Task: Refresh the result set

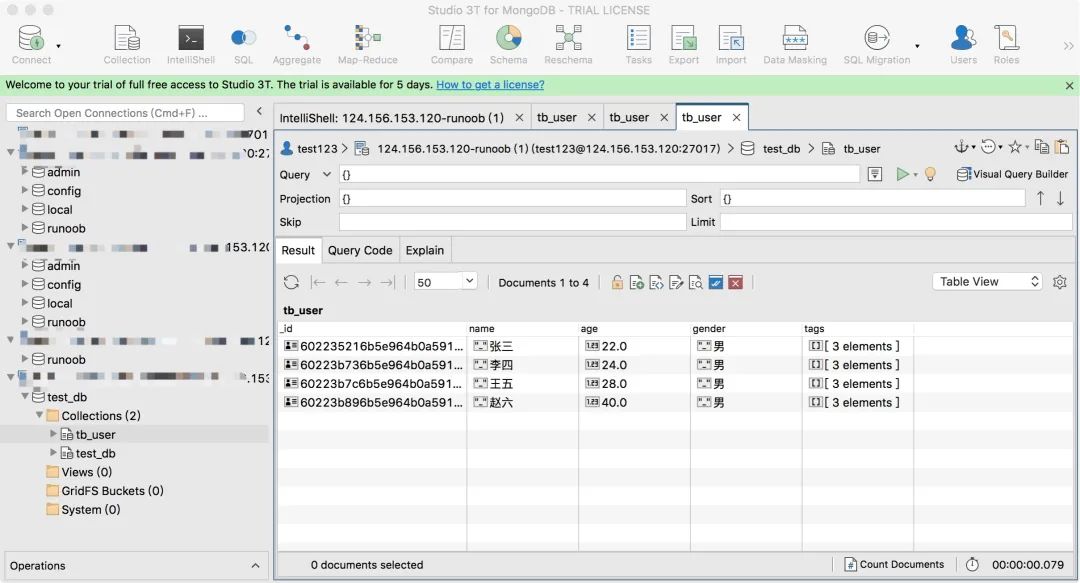Action: point(291,283)
